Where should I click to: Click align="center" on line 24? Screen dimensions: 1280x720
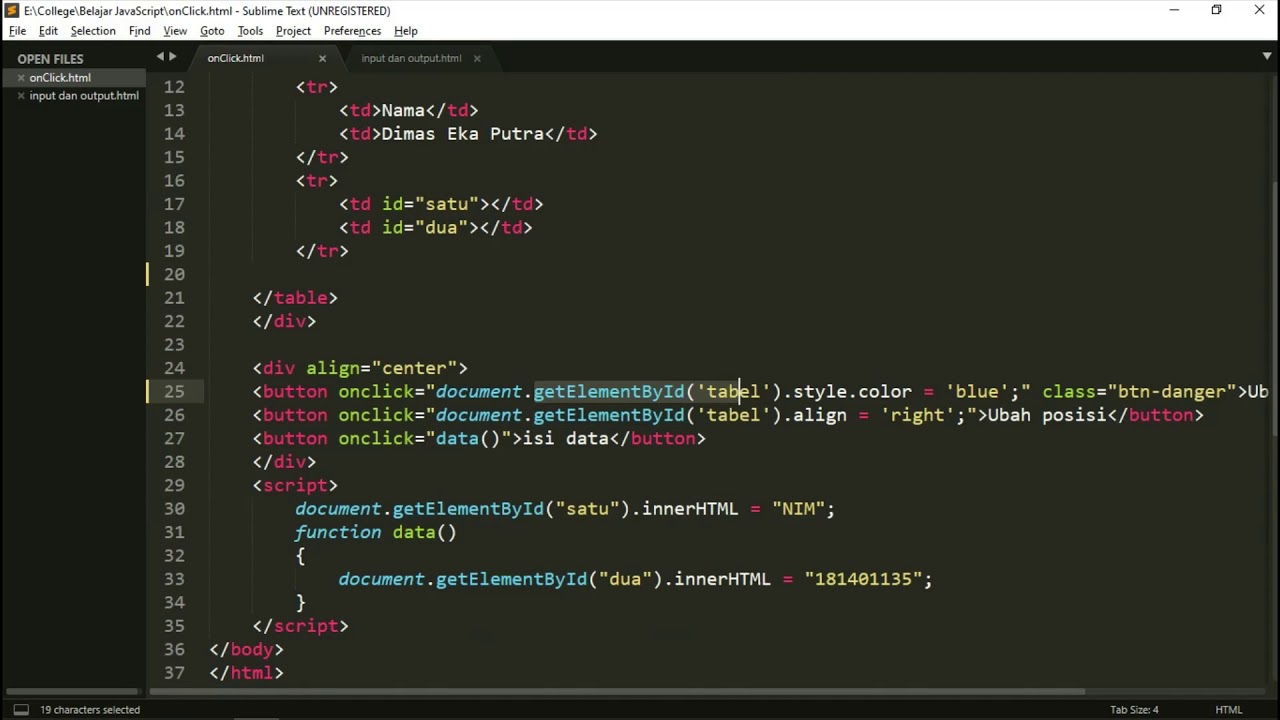381,368
